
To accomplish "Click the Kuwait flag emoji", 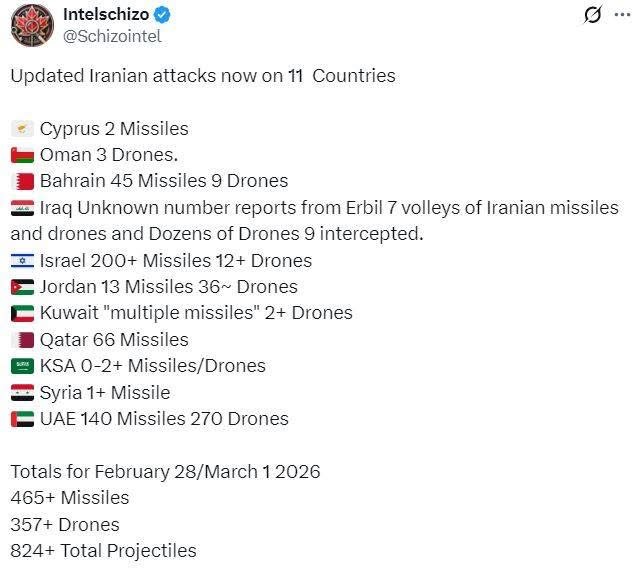I will (22, 313).
